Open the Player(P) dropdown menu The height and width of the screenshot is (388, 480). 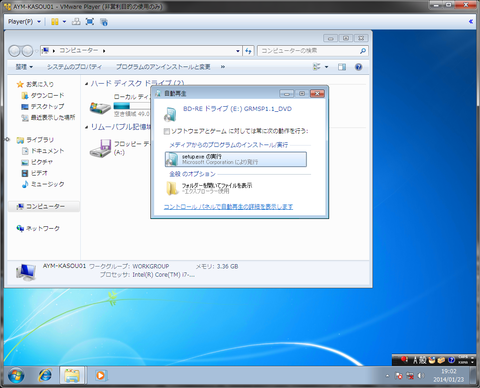24,22
